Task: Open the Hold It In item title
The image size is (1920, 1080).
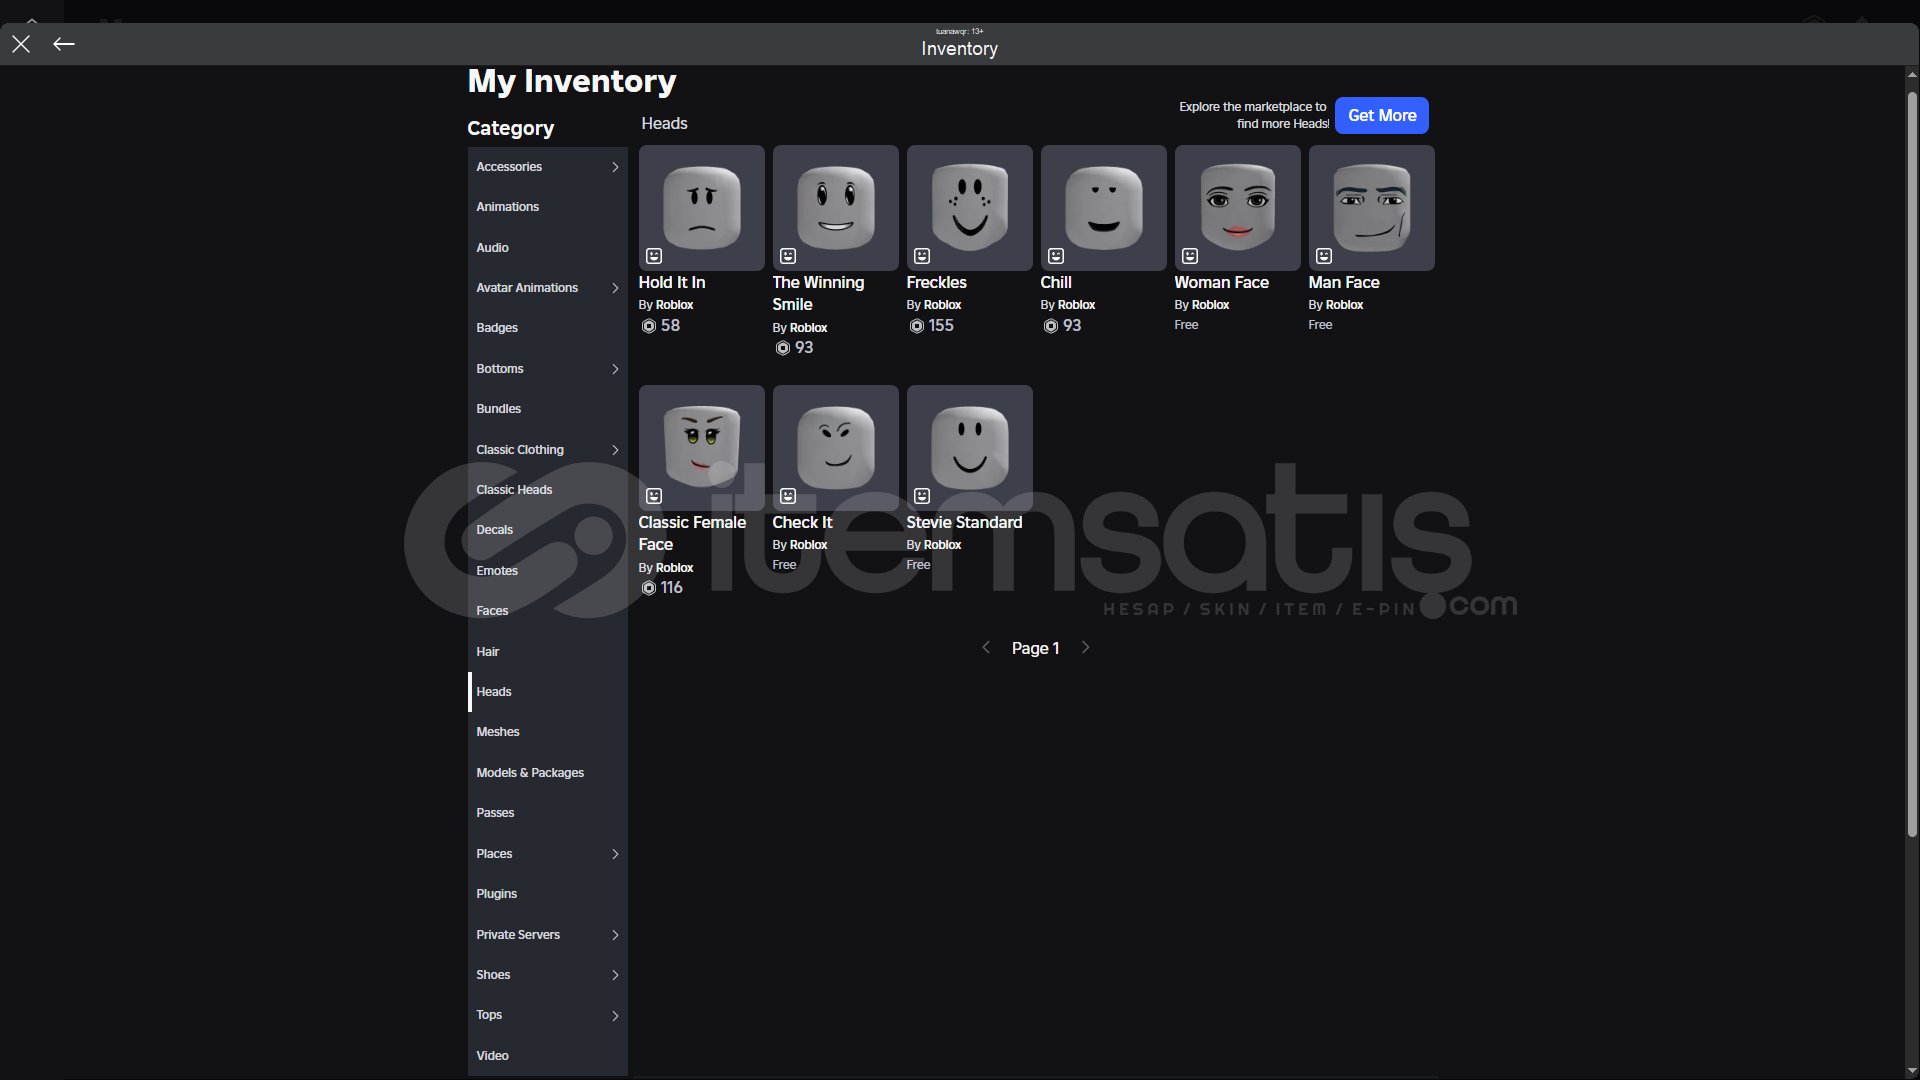Action: [x=672, y=283]
